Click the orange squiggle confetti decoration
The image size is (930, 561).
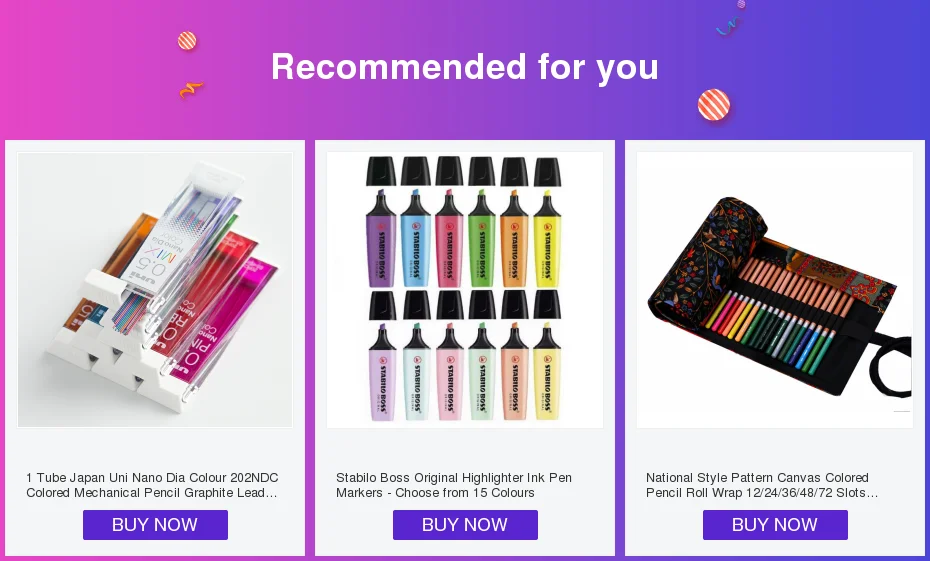tap(191, 90)
